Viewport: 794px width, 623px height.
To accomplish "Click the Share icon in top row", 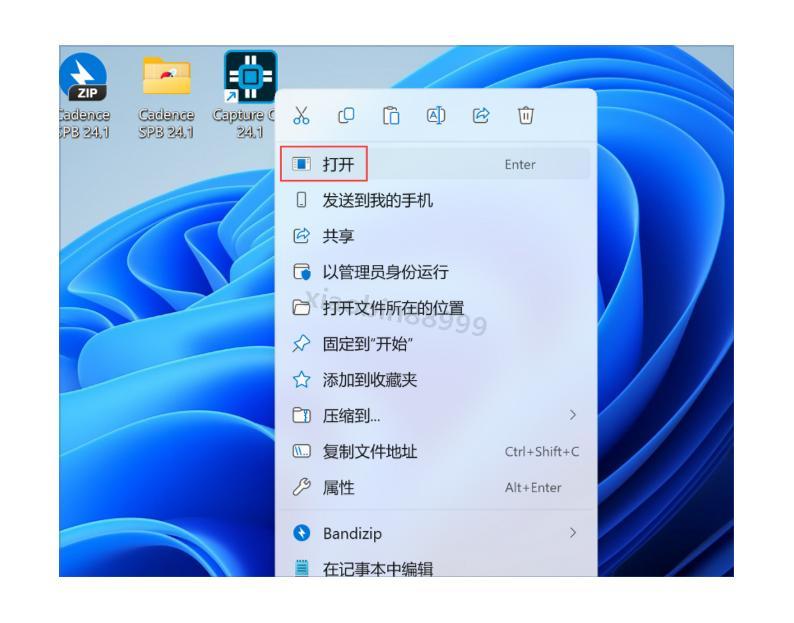I will pyautogui.click(x=481, y=115).
